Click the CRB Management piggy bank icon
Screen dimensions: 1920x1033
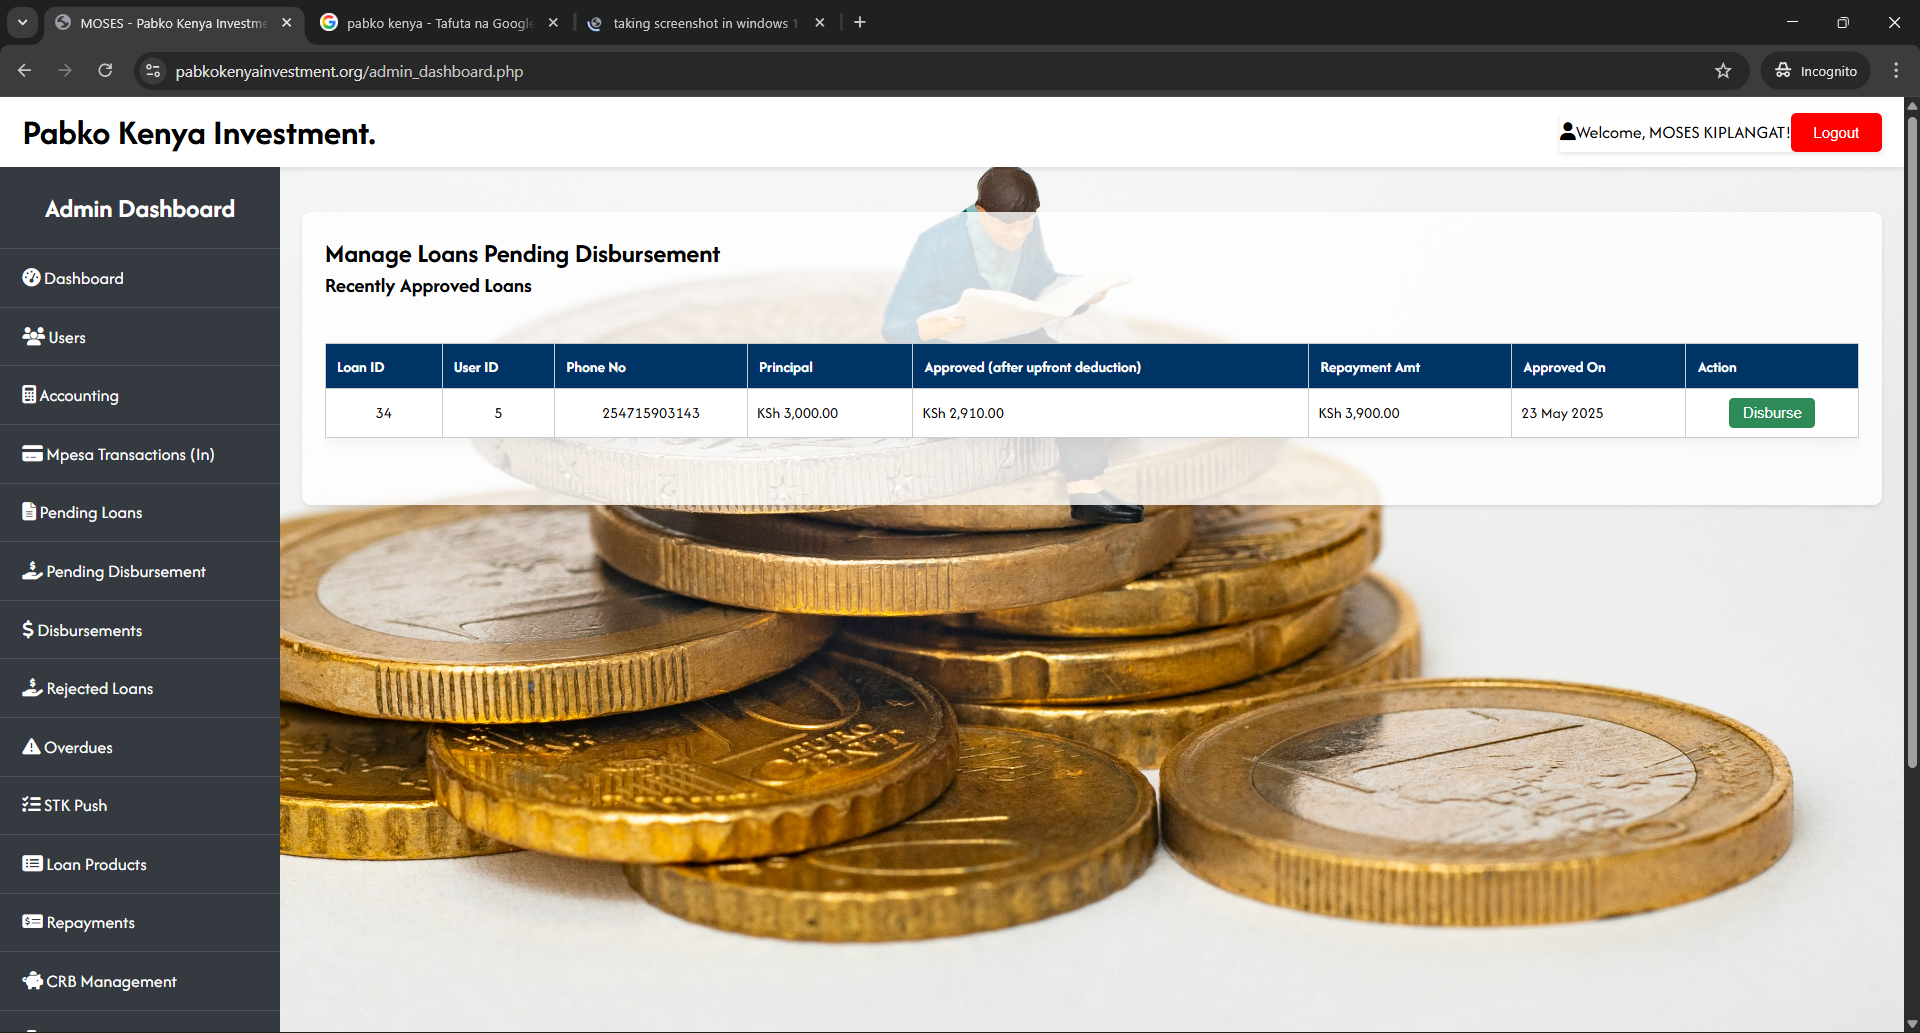[x=32, y=981]
